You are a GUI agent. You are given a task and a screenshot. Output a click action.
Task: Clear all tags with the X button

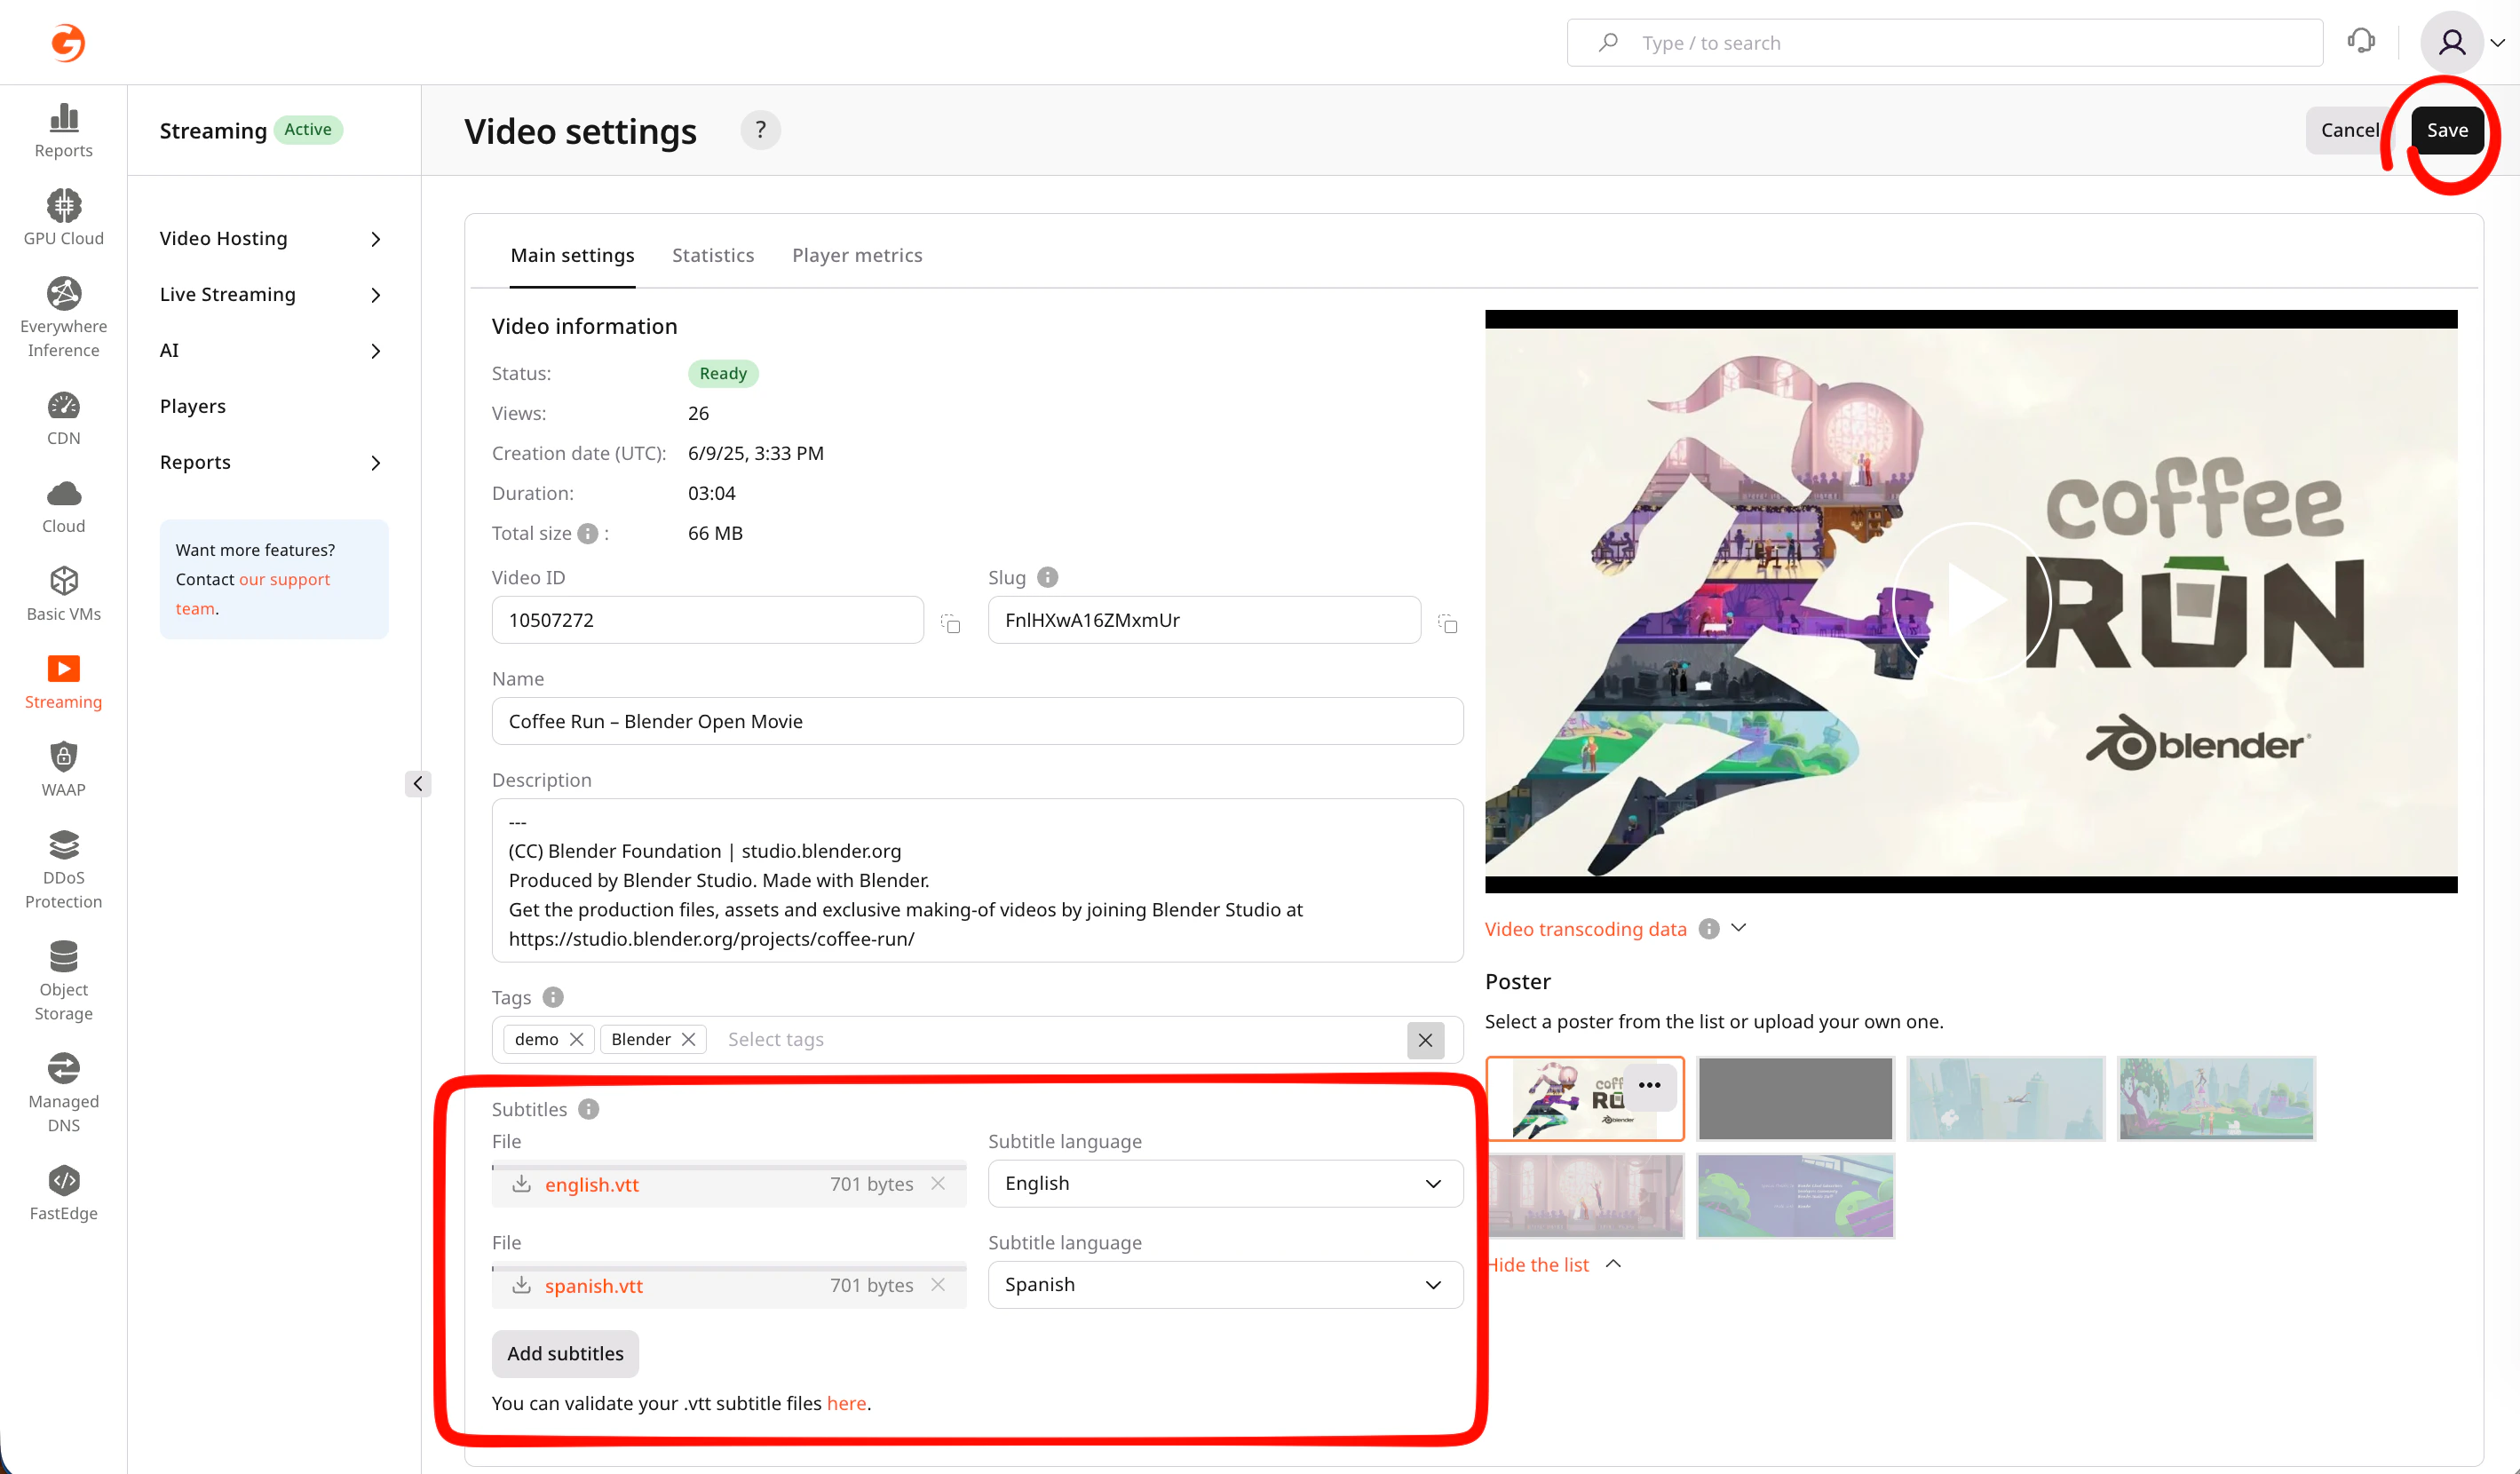click(x=1425, y=1040)
